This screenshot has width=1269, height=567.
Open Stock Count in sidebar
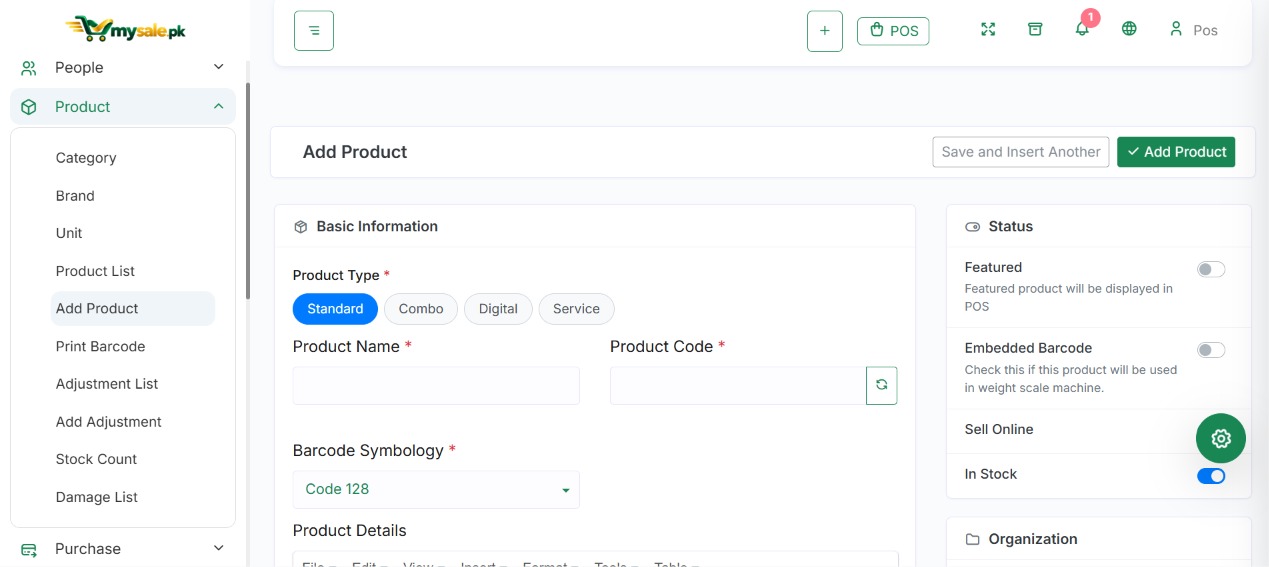pos(96,459)
